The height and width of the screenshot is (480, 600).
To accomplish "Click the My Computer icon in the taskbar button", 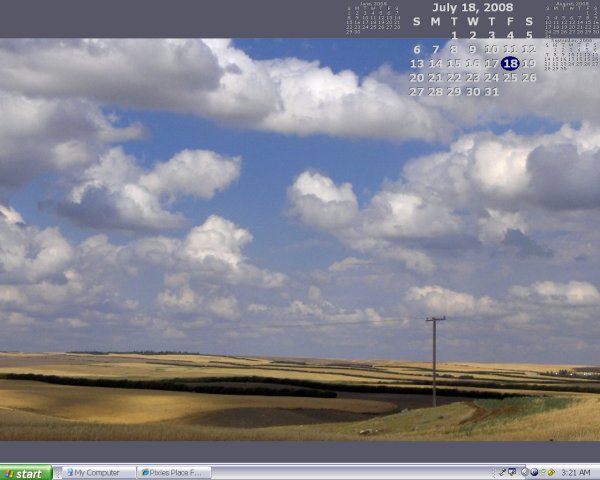I will coord(69,473).
